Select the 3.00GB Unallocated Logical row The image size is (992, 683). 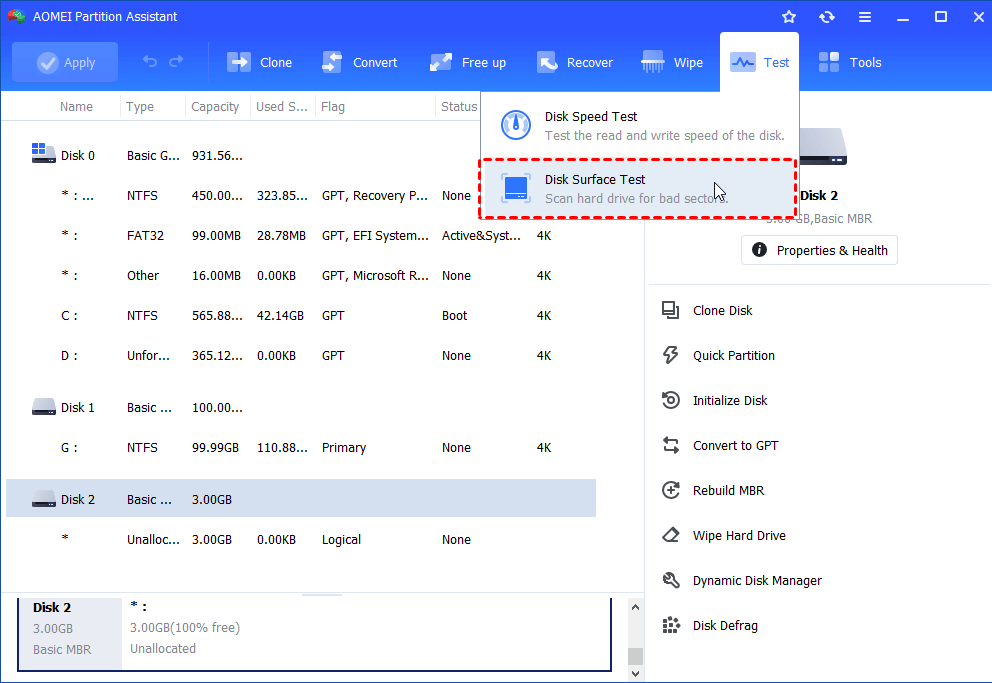[301, 539]
